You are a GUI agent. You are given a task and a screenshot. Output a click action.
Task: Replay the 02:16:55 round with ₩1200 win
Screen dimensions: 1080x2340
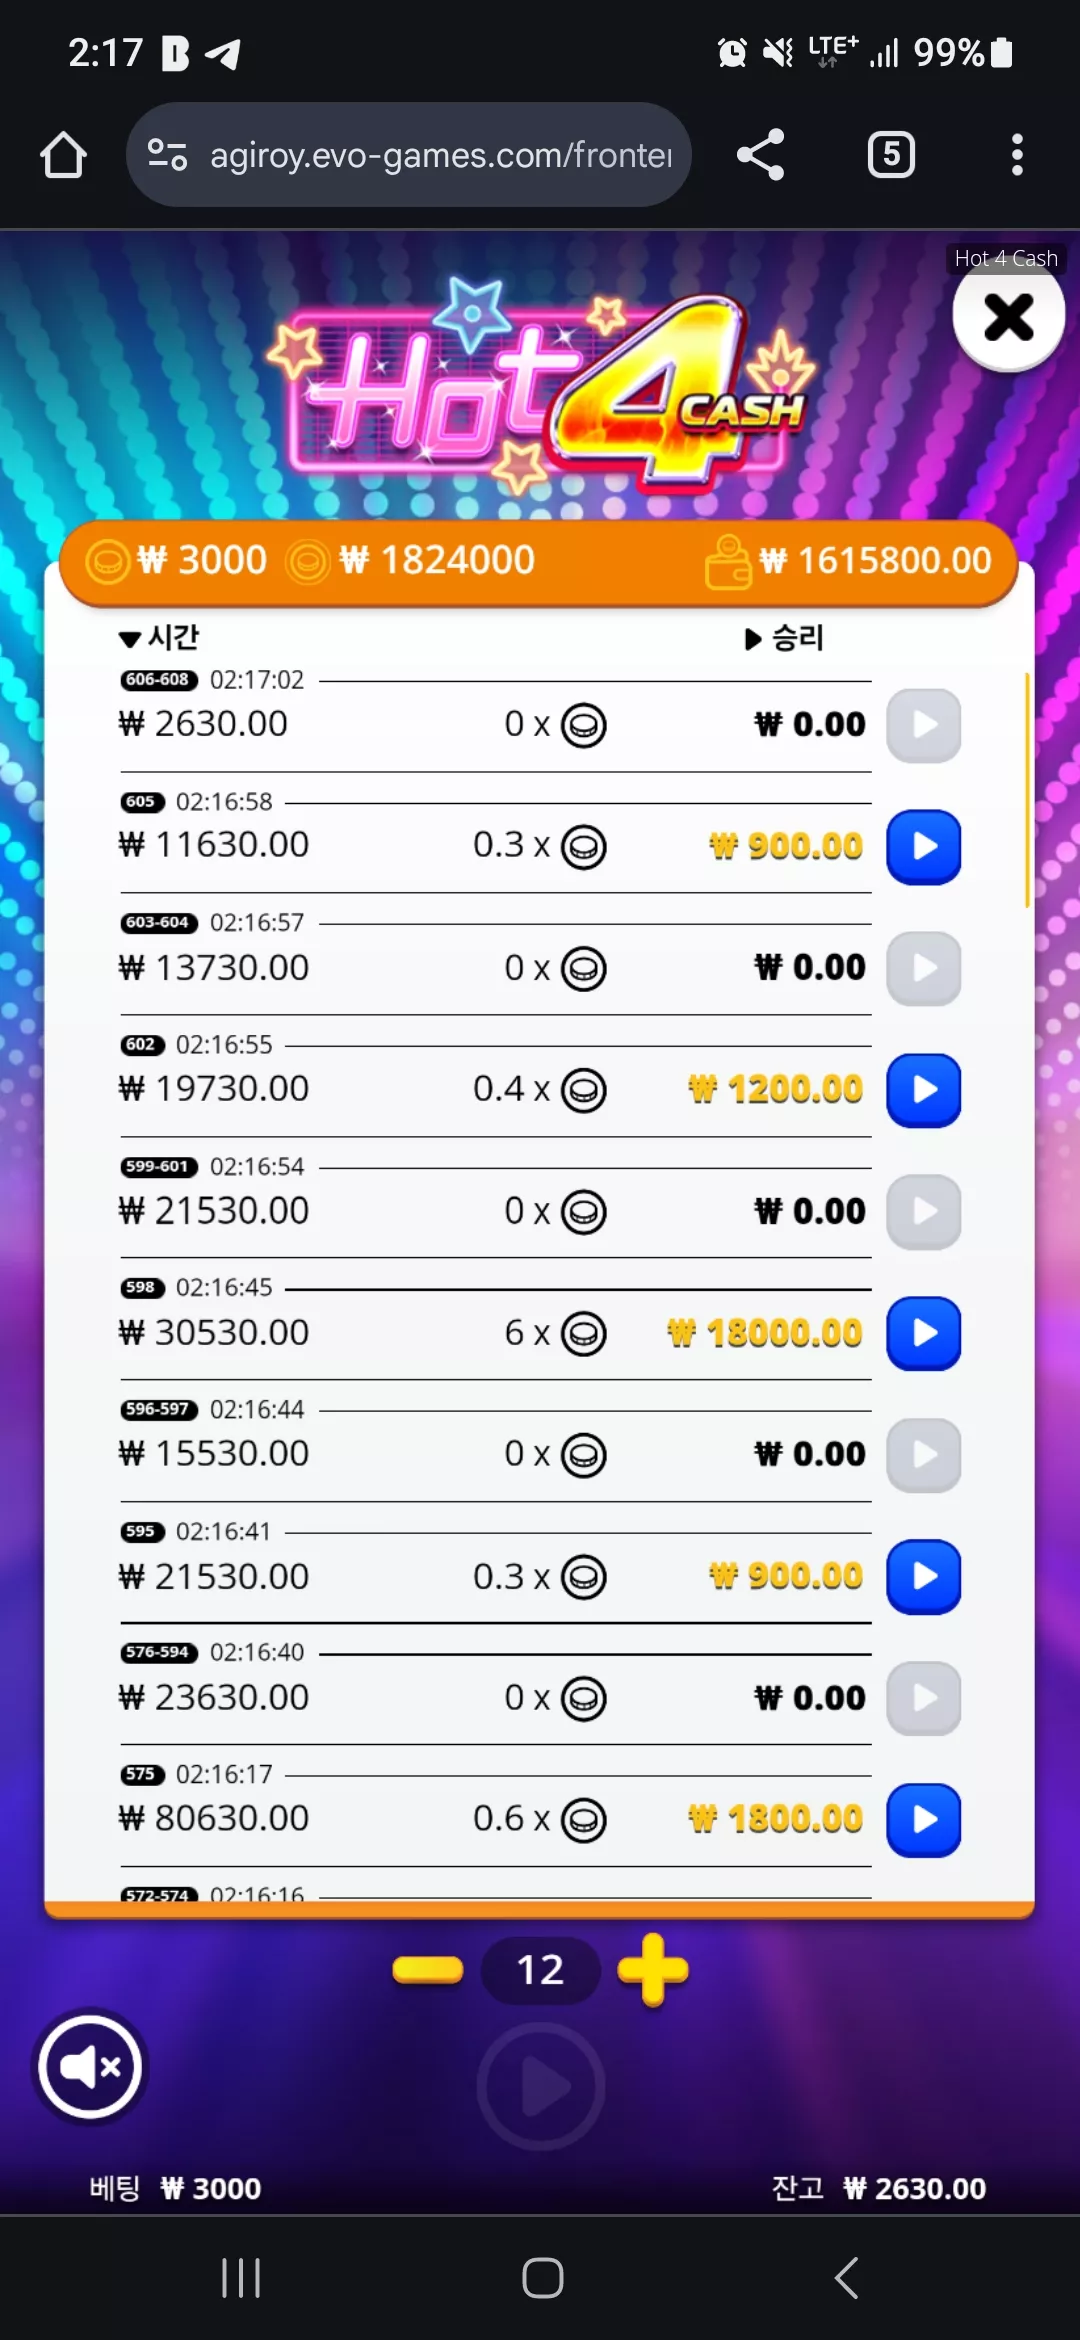click(x=923, y=1090)
